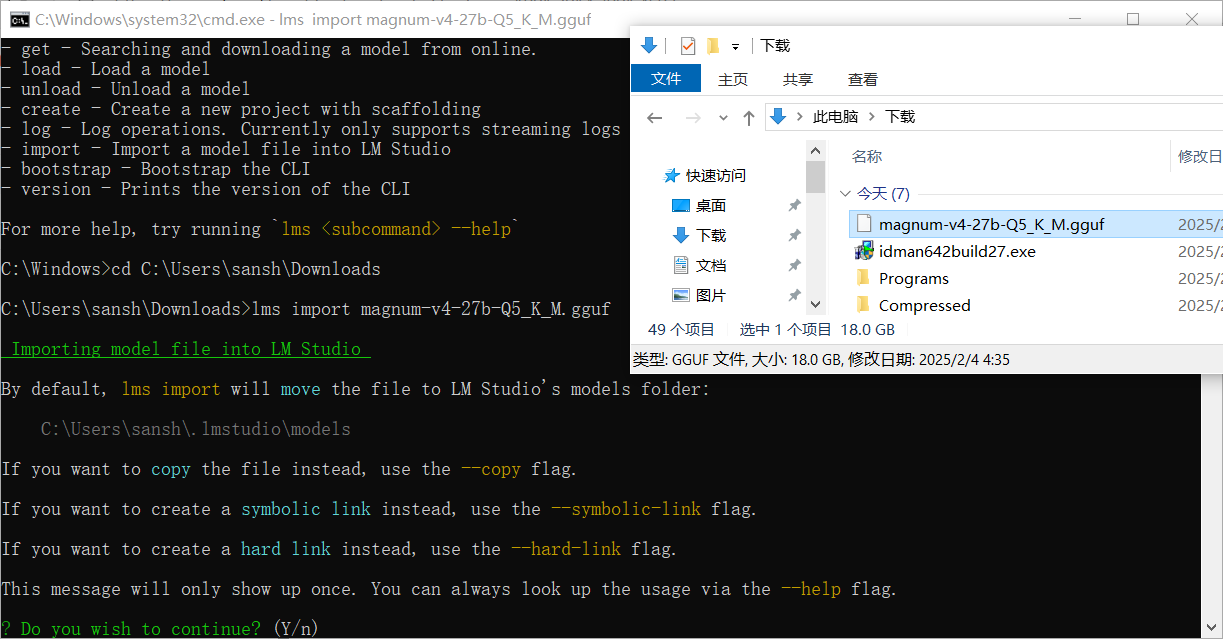Click the --copy flag text in cmd
Image resolution: width=1223 pixels, height=639 pixels.
coord(491,469)
